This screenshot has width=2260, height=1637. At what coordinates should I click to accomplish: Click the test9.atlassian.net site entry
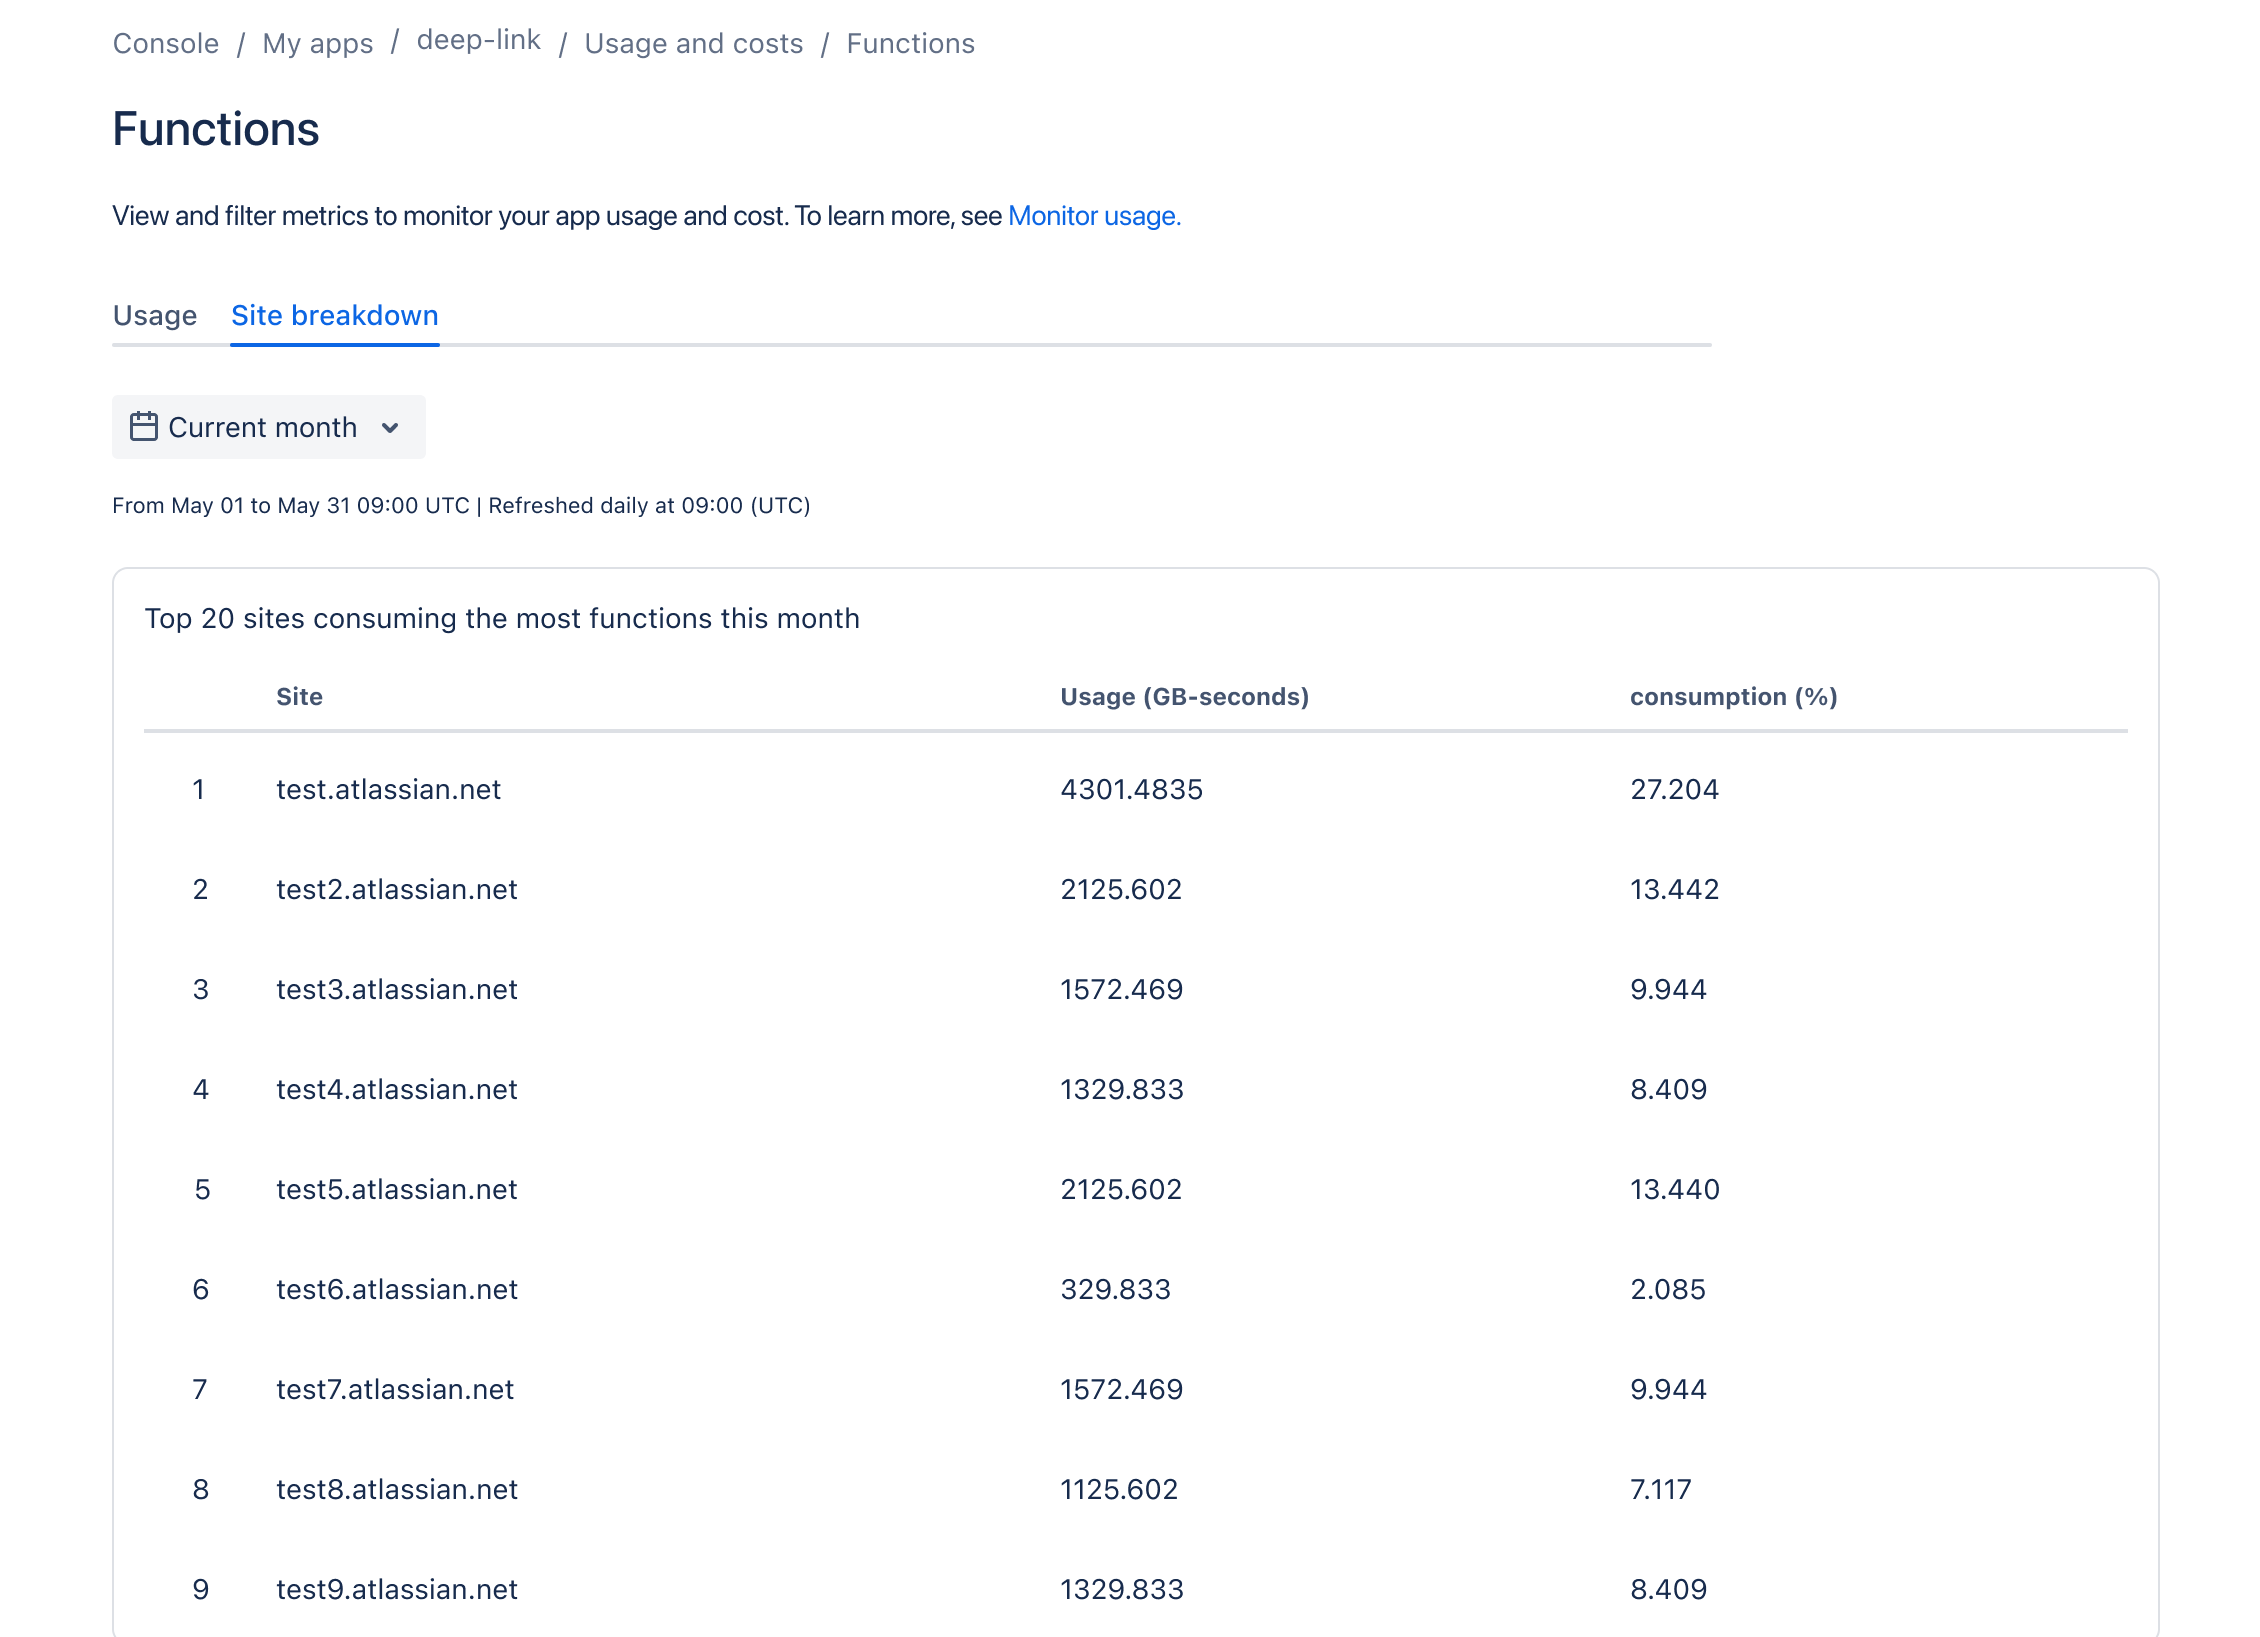397,1589
